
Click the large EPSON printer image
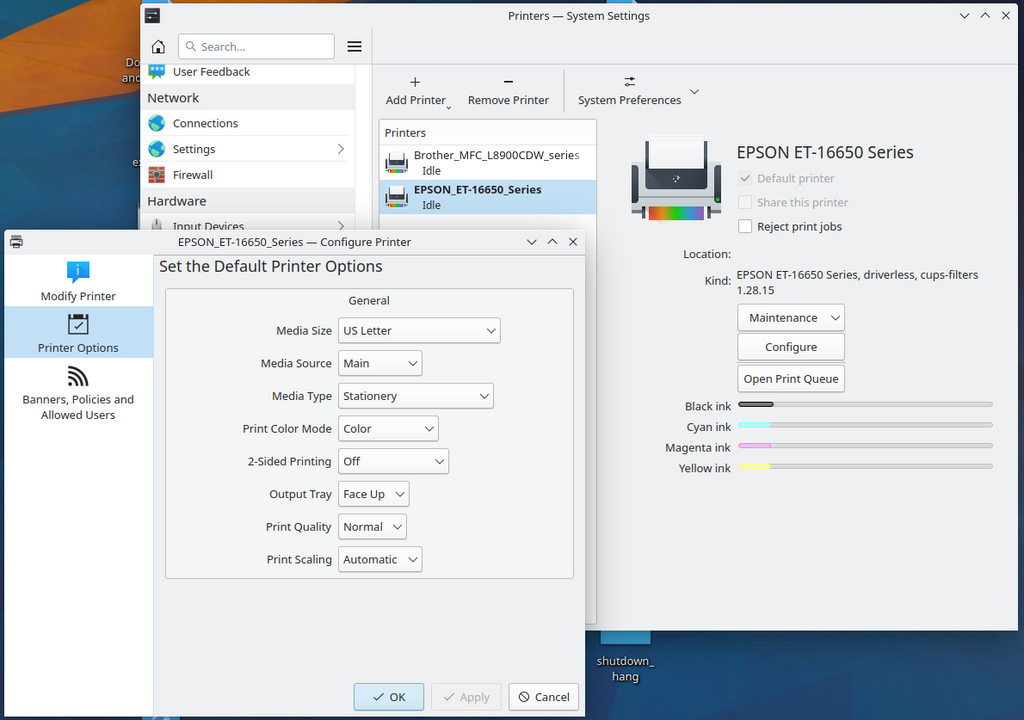tap(676, 179)
